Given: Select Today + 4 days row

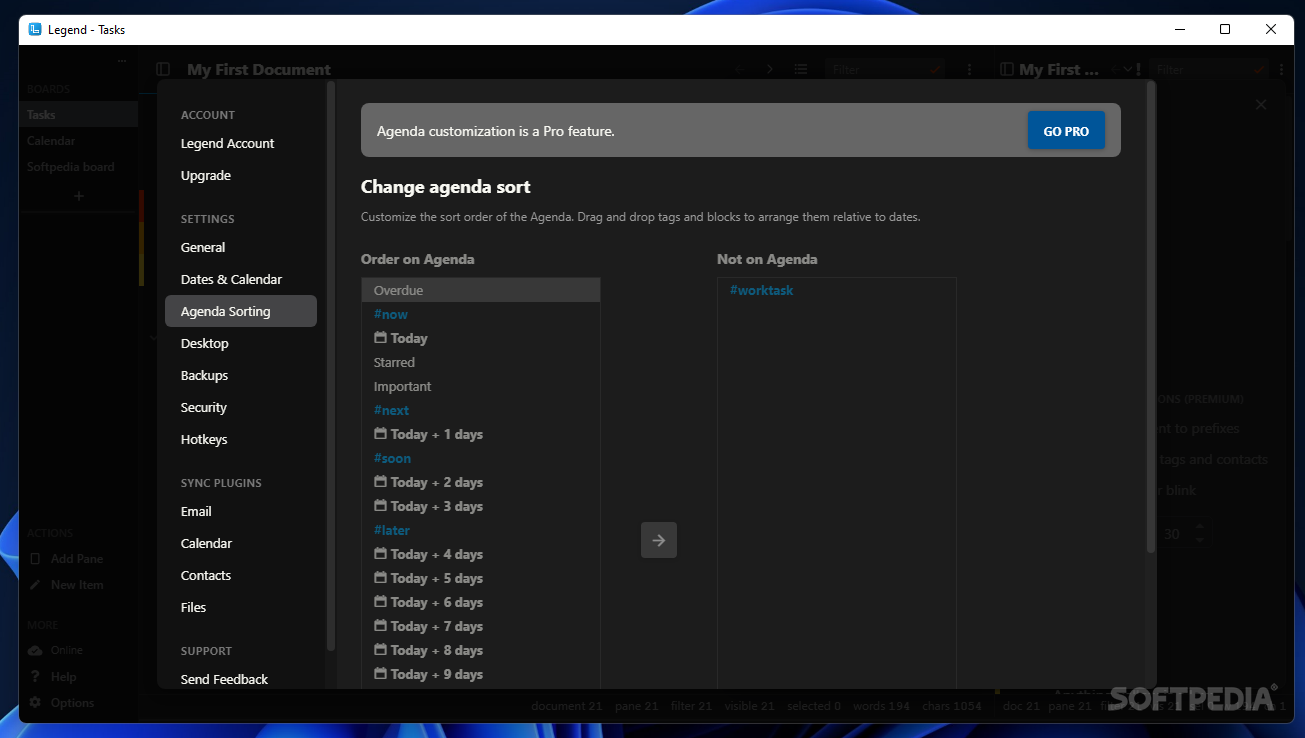Looking at the screenshot, I should (x=481, y=554).
